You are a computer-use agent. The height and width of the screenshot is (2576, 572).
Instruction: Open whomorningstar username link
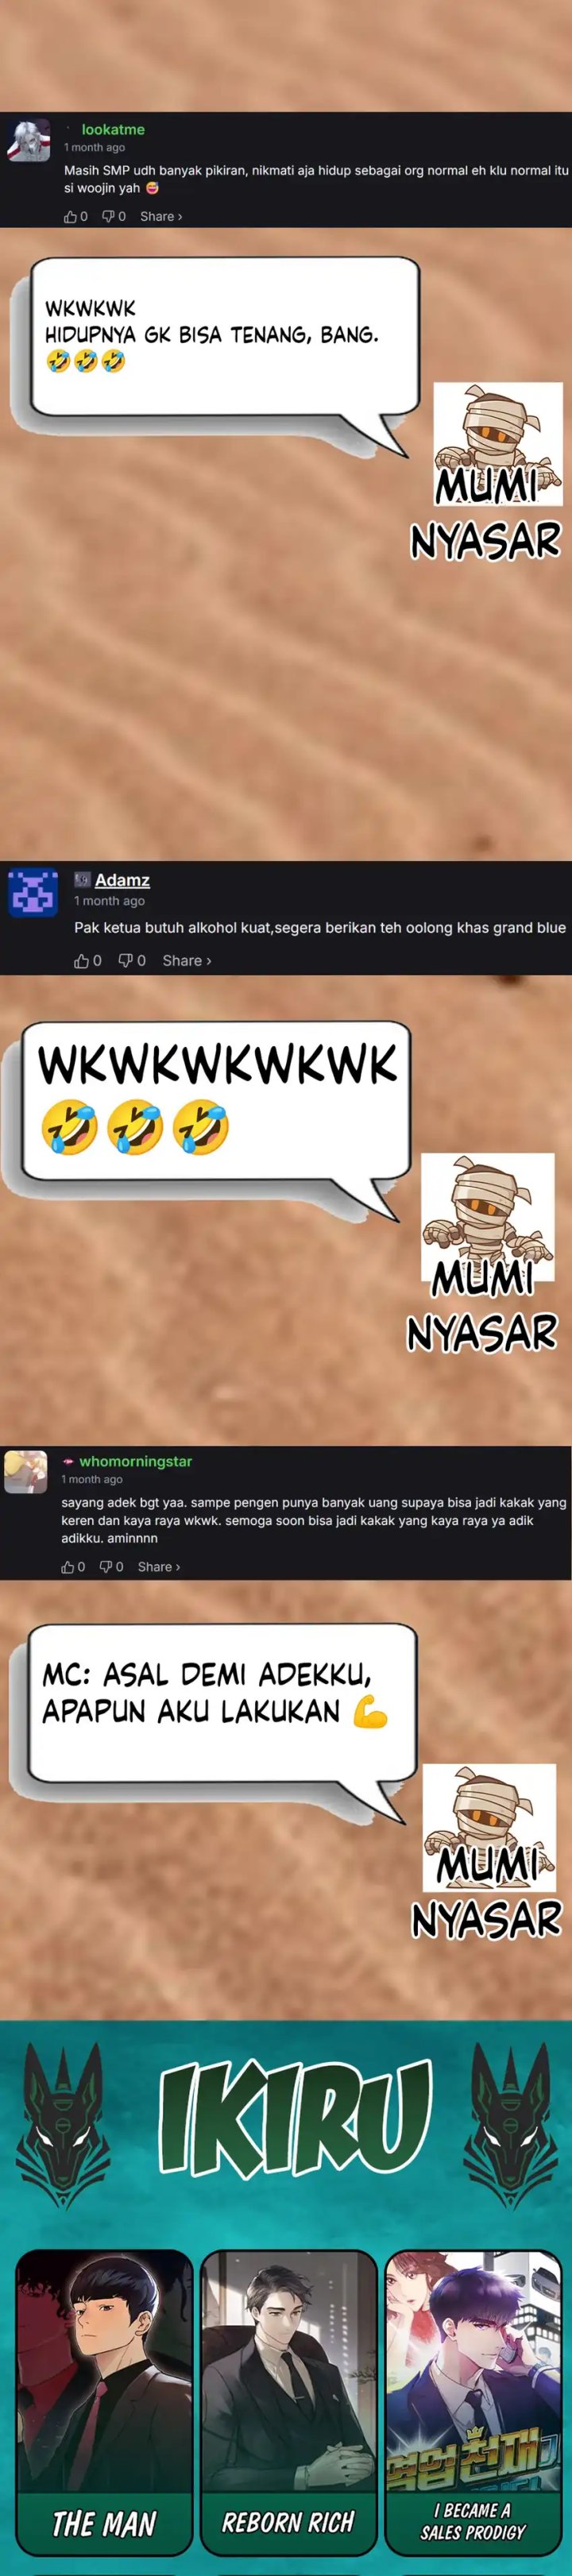point(136,1461)
